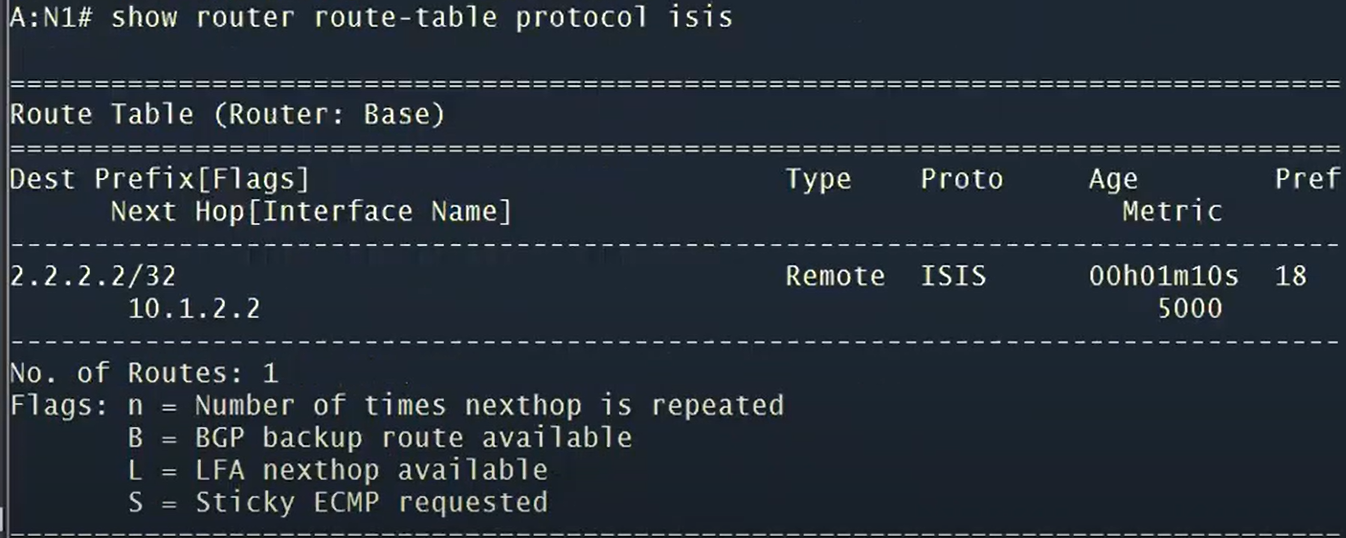Screen dimensions: 1346x538
Task: Click the 'L = LFA nexthop available' flag line
Action: click(338, 469)
